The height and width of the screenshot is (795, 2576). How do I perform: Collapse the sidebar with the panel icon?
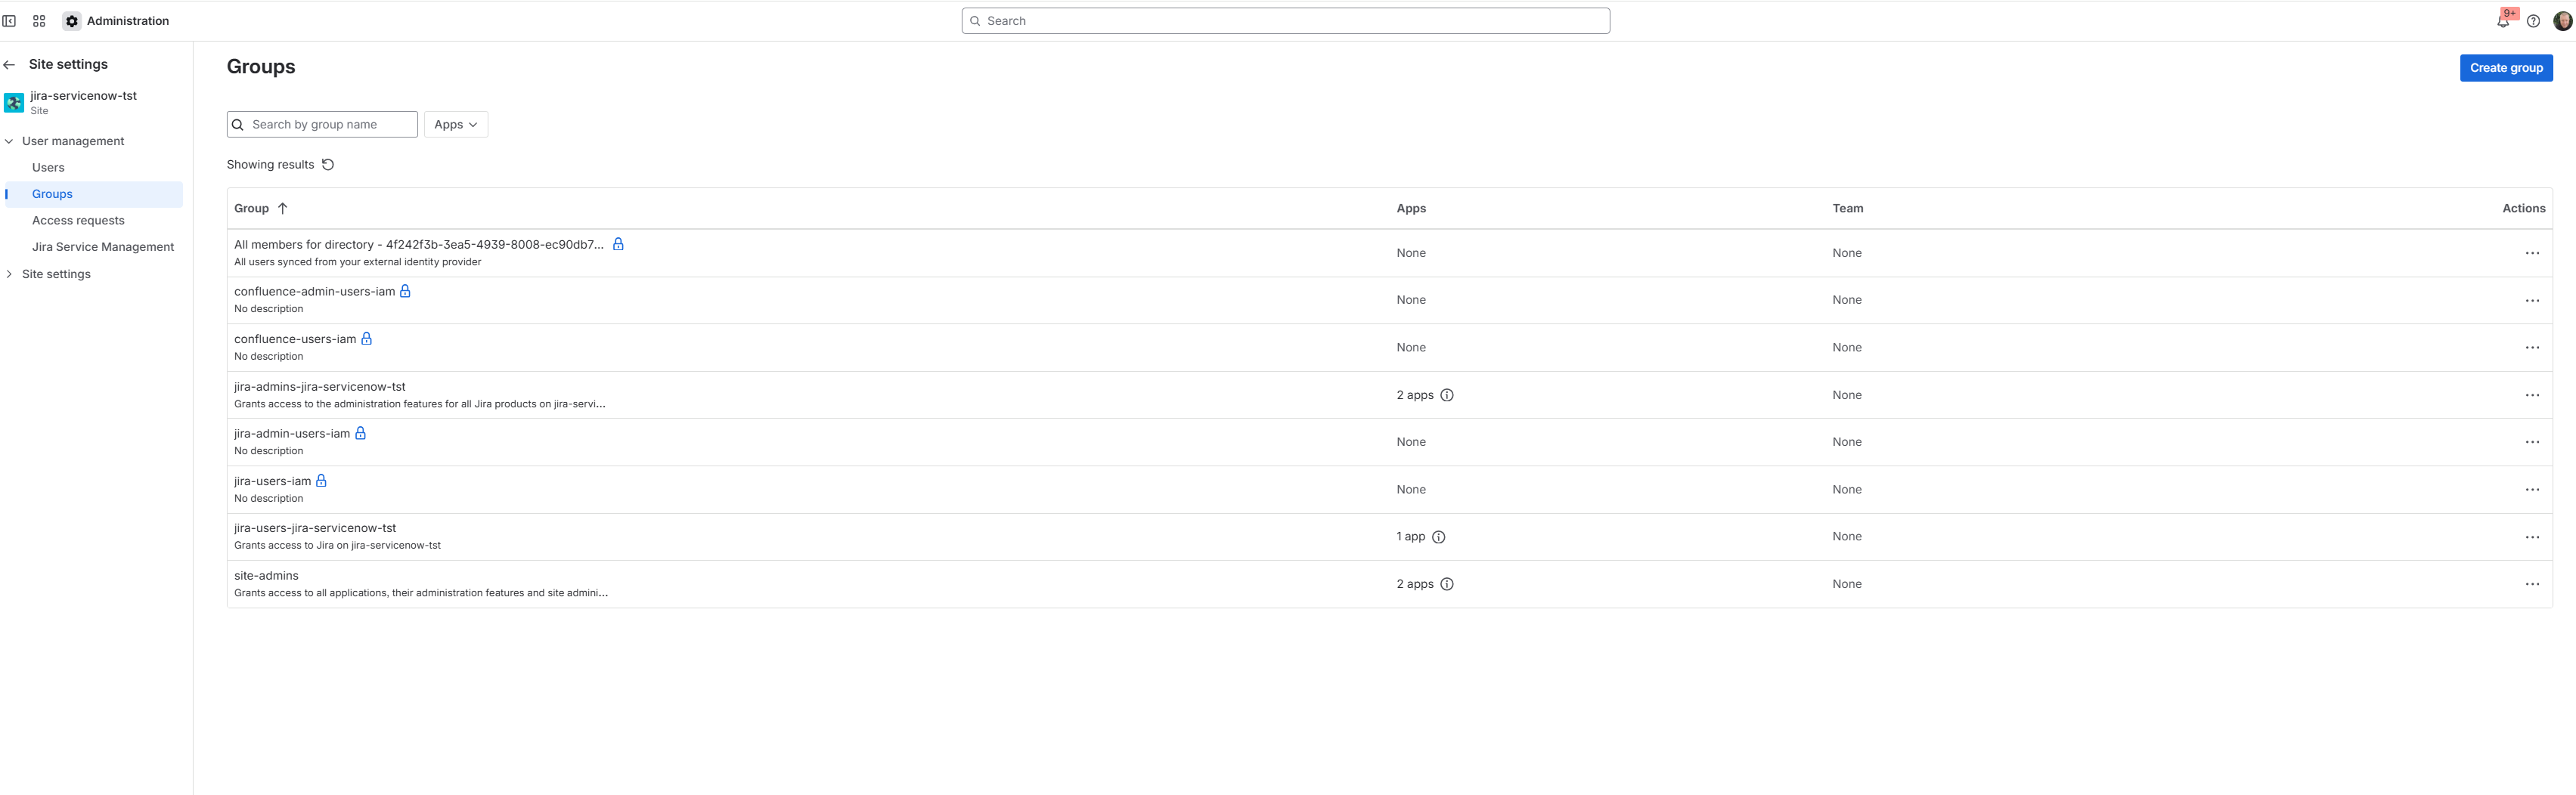pyautogui.click(x=9, y=21)
